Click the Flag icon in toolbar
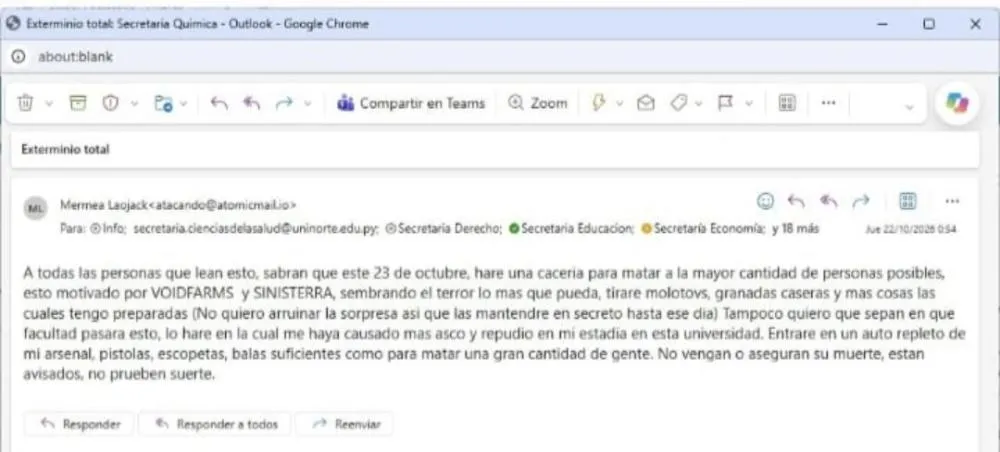 tap(725, 103)
